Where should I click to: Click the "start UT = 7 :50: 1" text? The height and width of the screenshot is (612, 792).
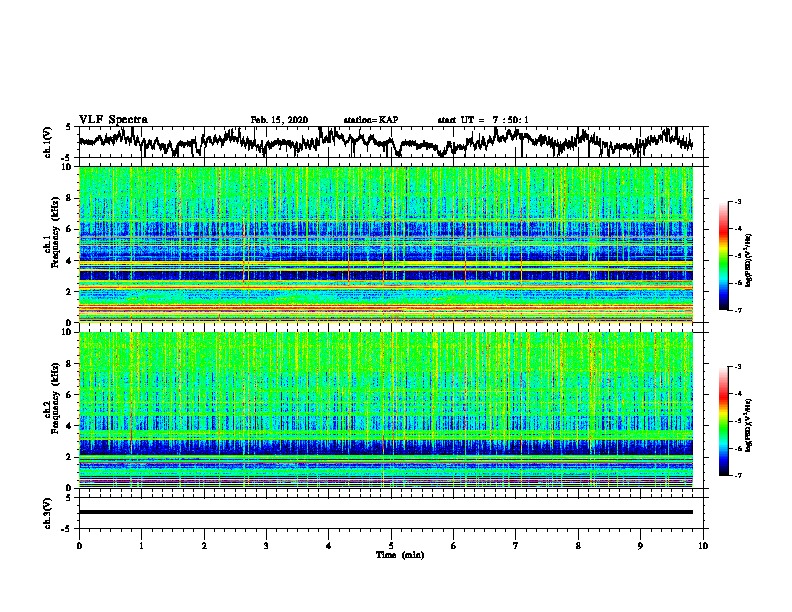click(483, 120)
